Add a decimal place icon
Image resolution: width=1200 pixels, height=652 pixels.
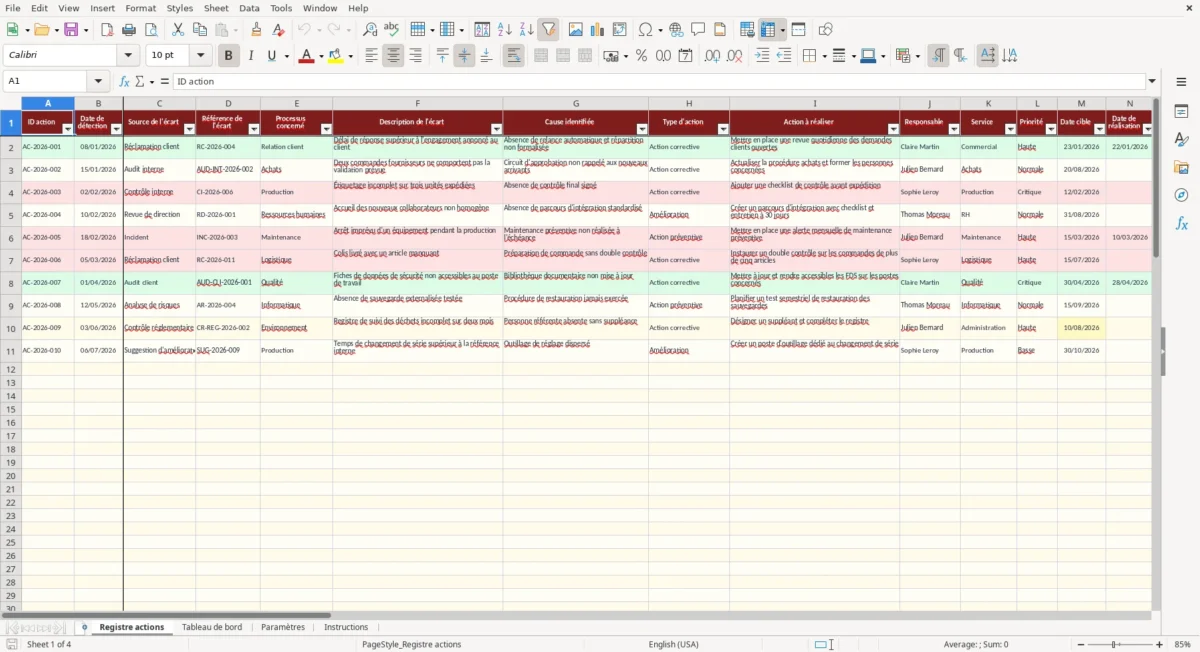pyautogui.click(x=712, y=56)
